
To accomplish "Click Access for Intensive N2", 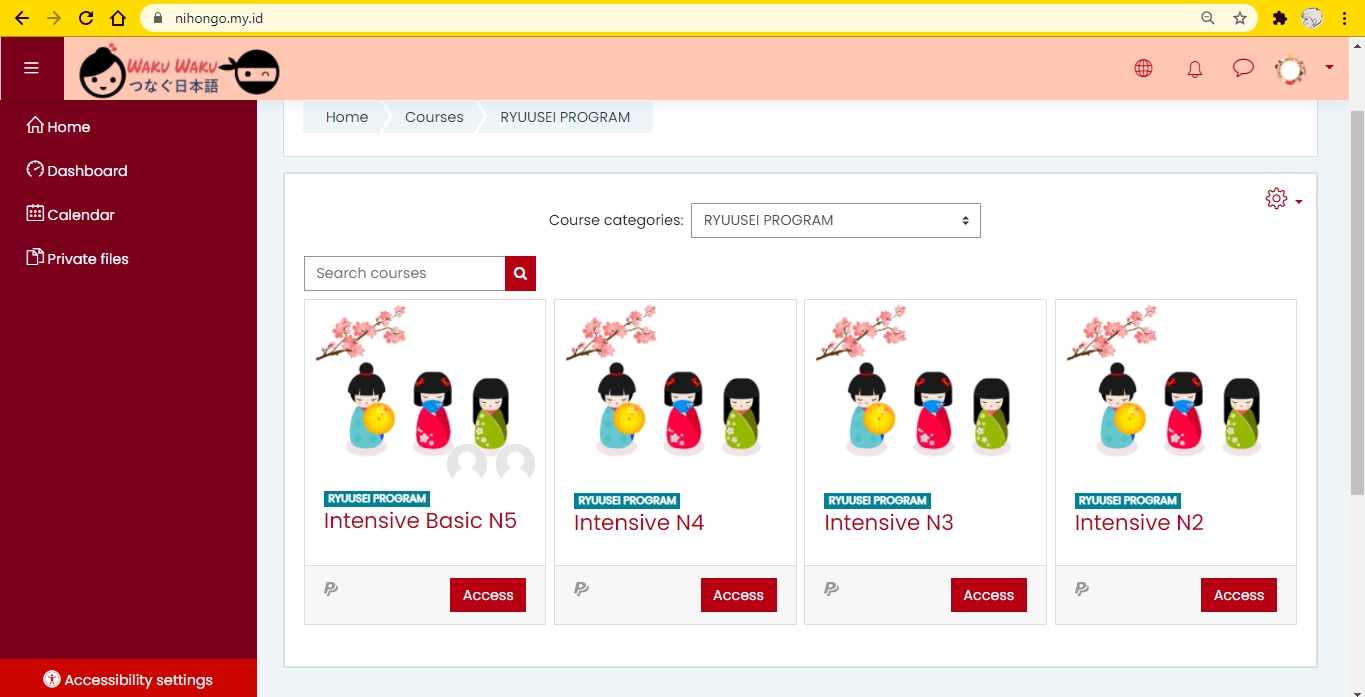I will (1239, 595).
